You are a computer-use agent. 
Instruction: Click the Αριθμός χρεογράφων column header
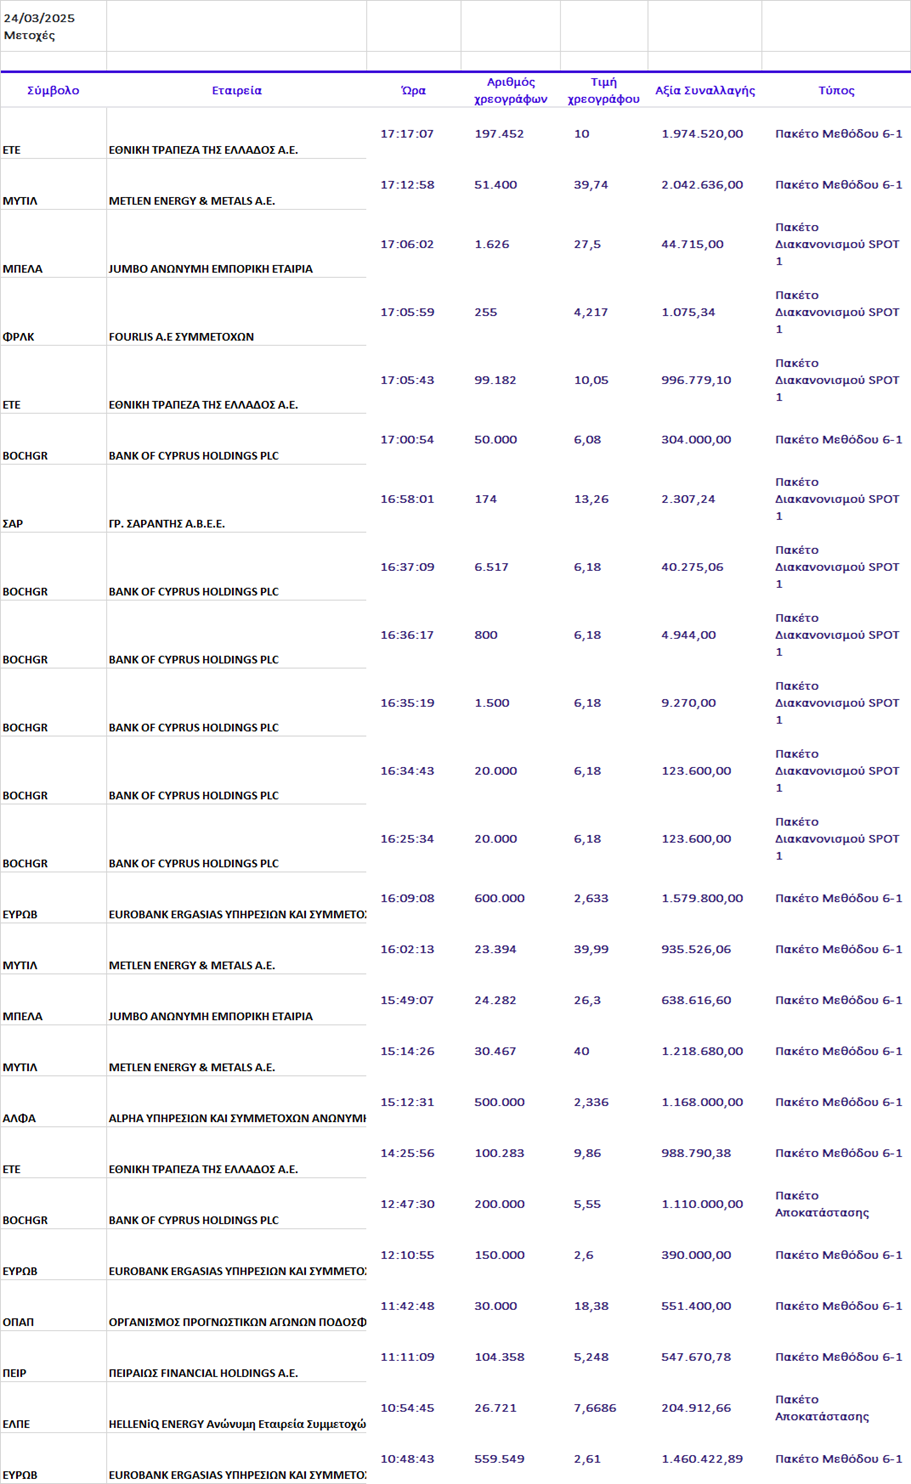tap(510, 90)
